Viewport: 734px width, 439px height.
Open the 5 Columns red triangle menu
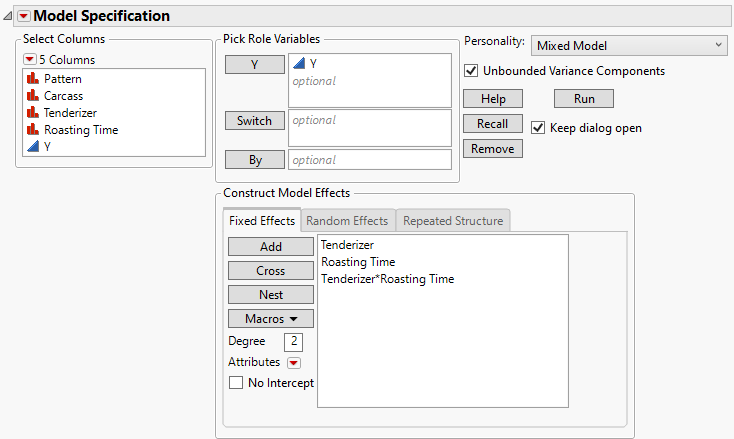point(30,59)
